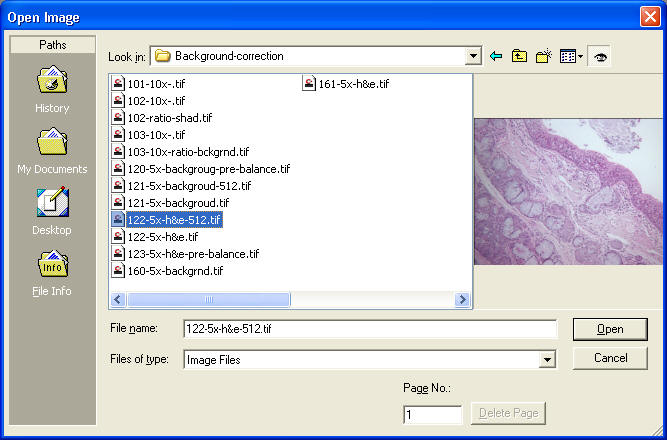
Task: Click the tissue preview thumbnail
Action: [x=567, y=192]
